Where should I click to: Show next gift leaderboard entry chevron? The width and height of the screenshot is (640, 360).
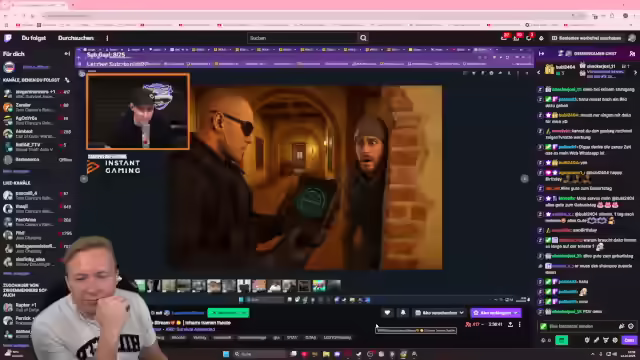click(x=635, y=72)
